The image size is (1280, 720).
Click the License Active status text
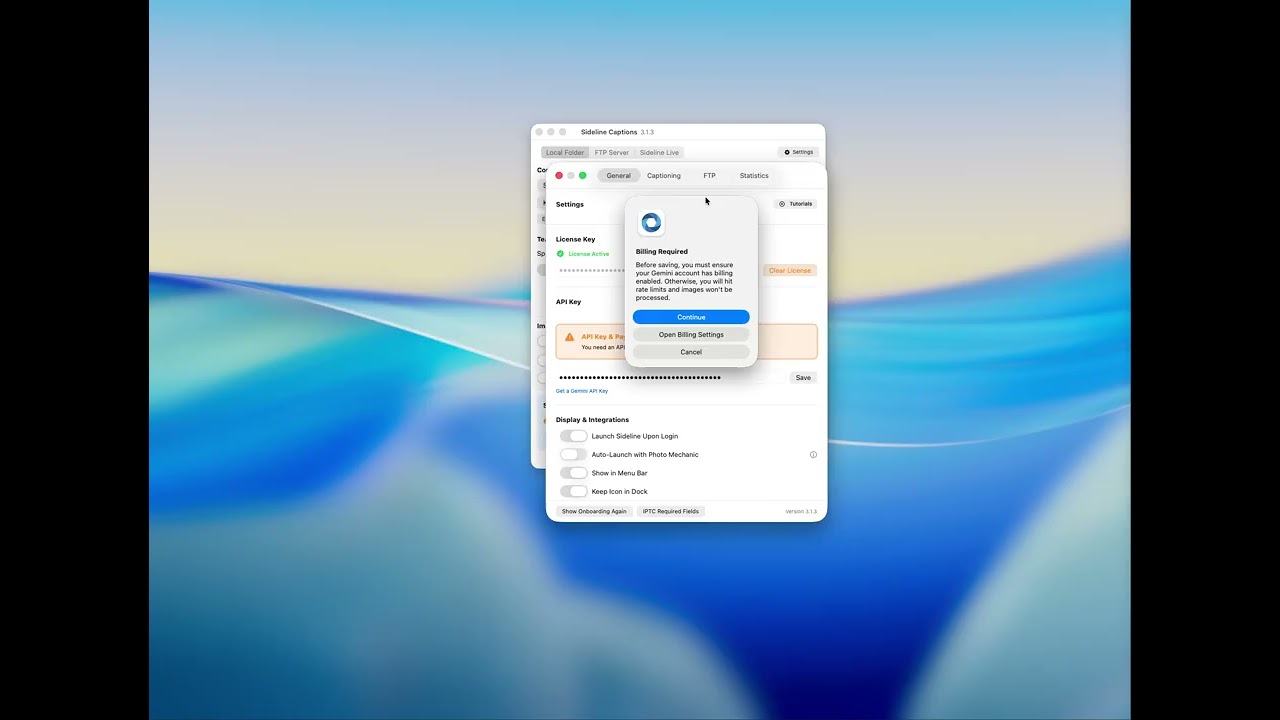[x=589, y=254]
